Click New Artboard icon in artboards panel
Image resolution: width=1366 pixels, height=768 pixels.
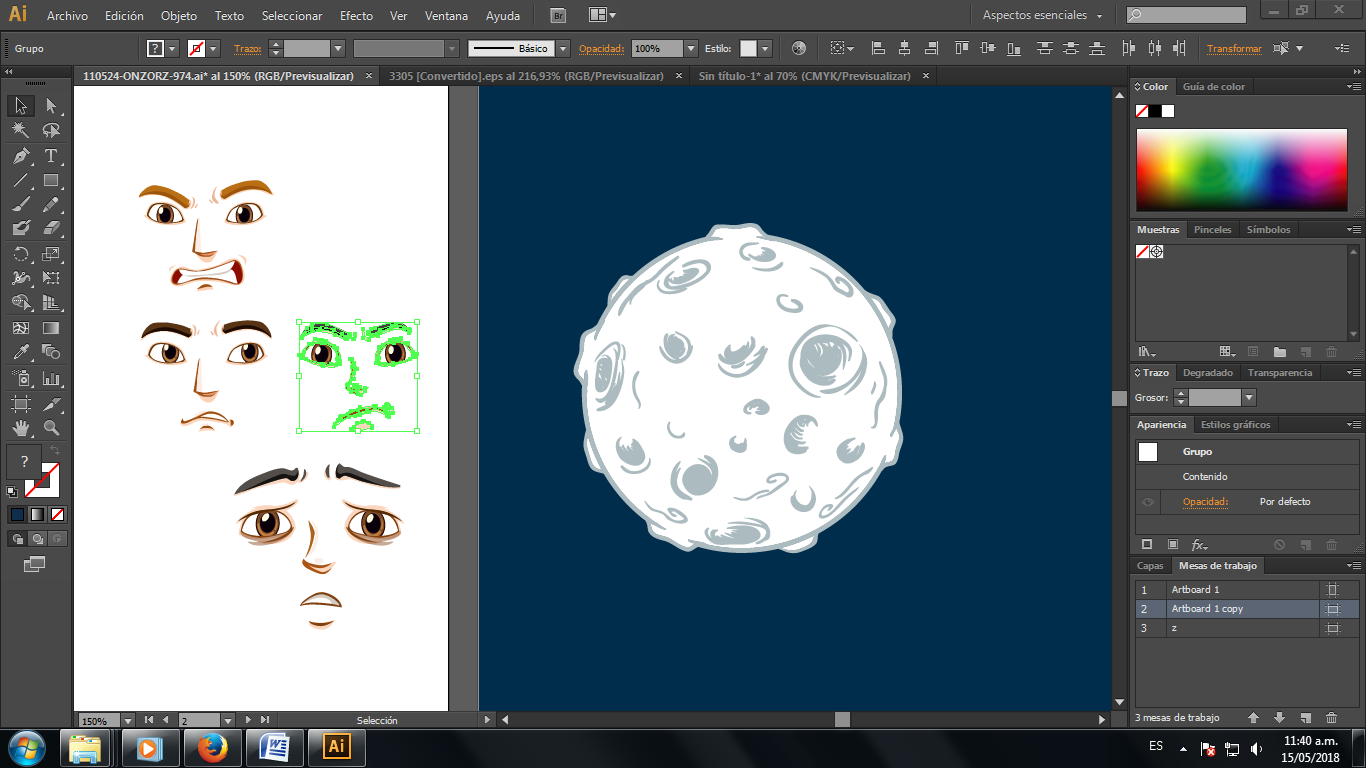point(1305,718)
